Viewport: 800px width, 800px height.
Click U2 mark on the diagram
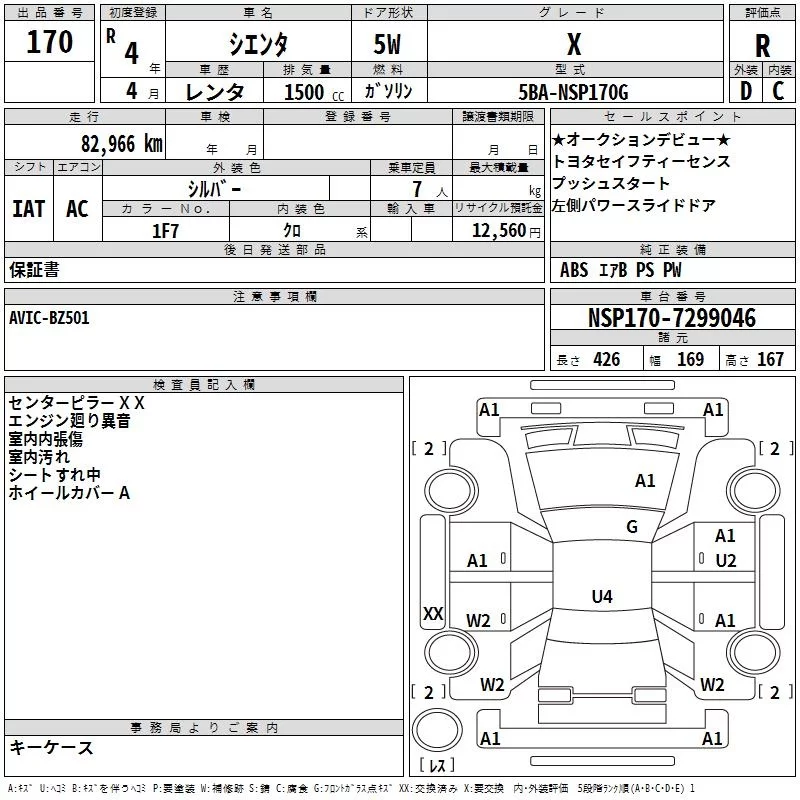click(726, 561)
